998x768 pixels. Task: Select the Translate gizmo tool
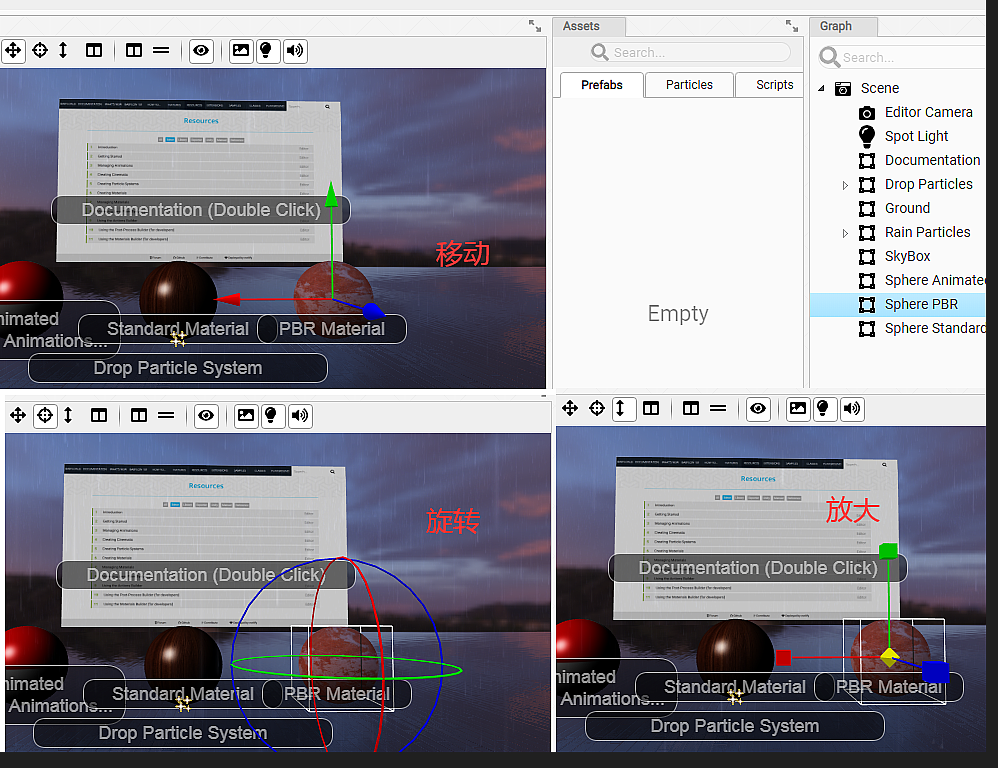coord(14,51)
